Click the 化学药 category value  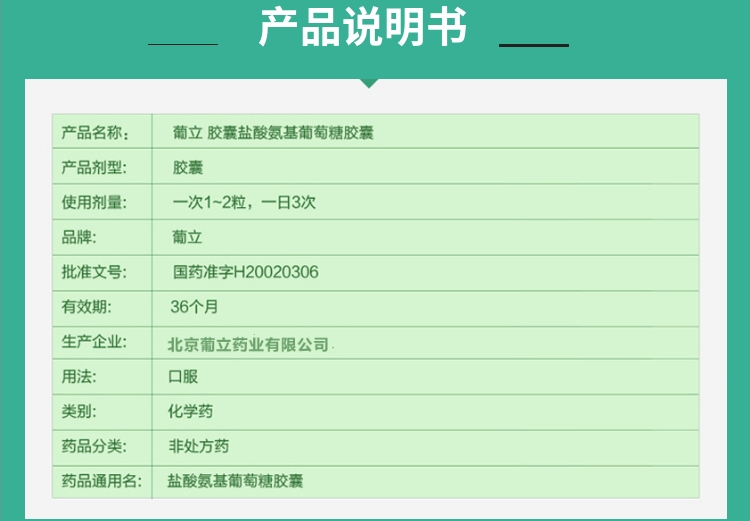[190, 411]
